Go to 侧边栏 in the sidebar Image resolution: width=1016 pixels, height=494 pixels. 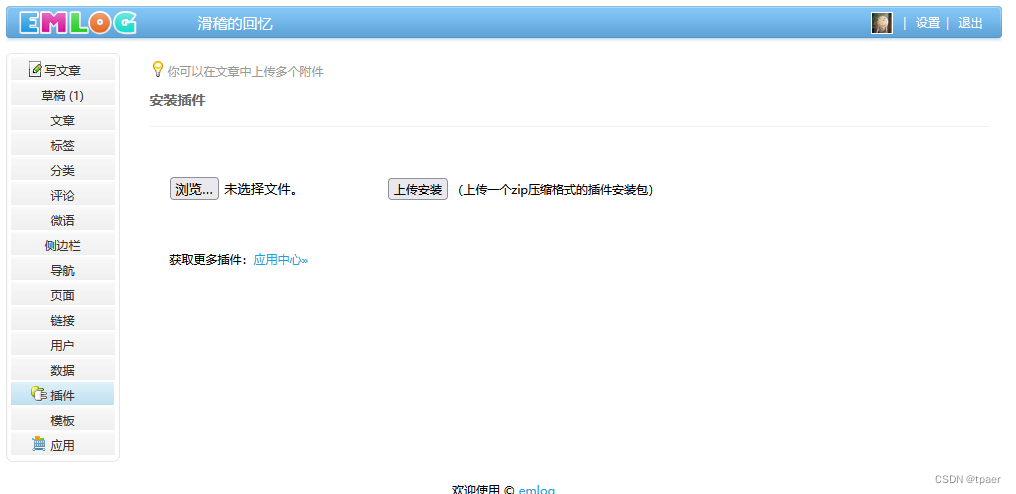tap(63, 245)
